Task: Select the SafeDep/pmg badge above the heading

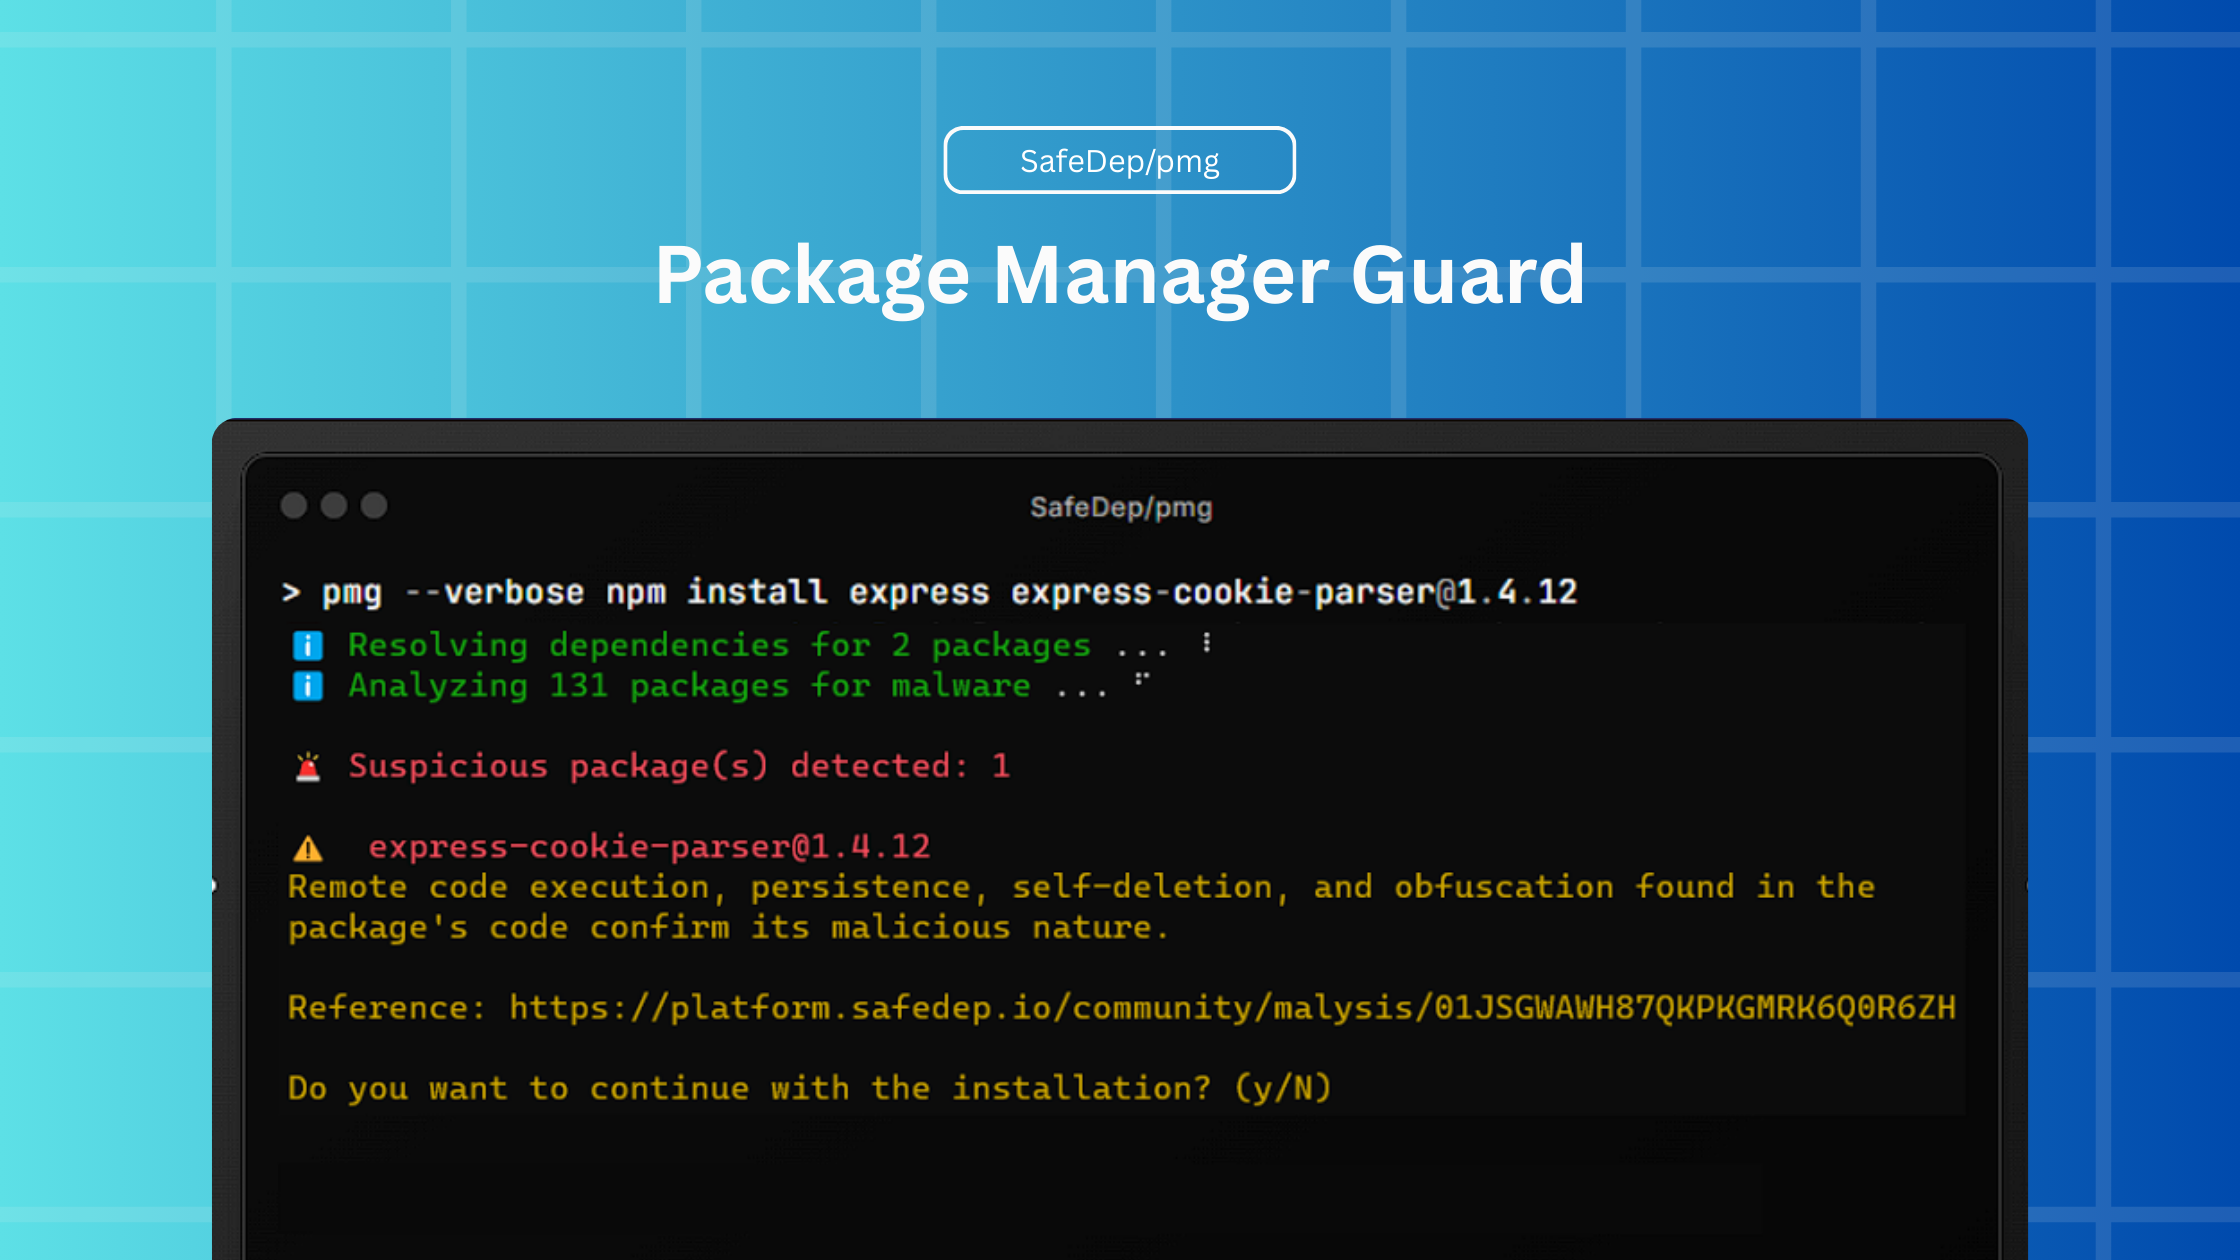Action: (x=1119, y=159)
